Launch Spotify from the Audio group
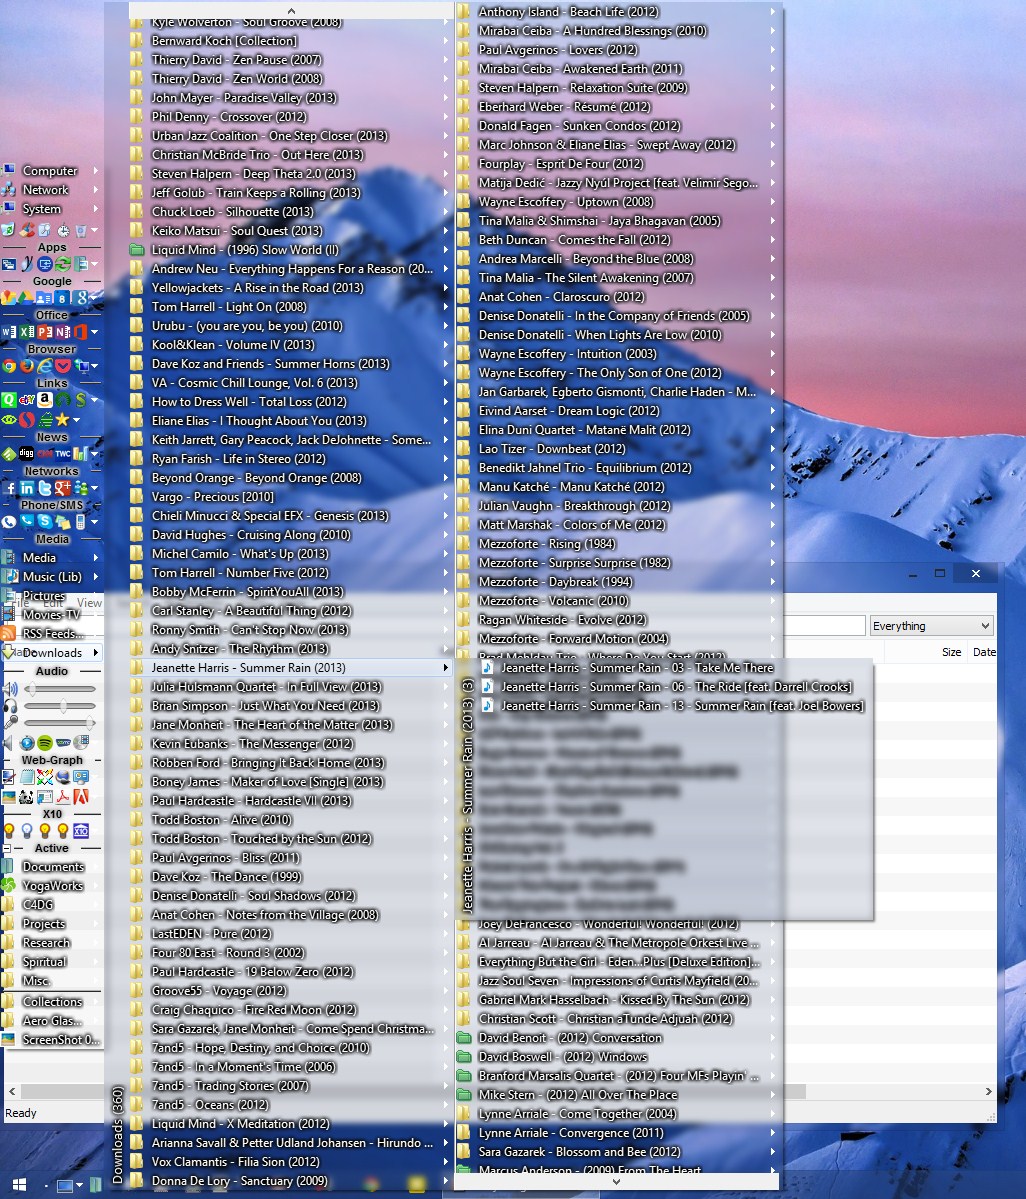Viewport: 1026px width, 1199px height. point(45,742)
